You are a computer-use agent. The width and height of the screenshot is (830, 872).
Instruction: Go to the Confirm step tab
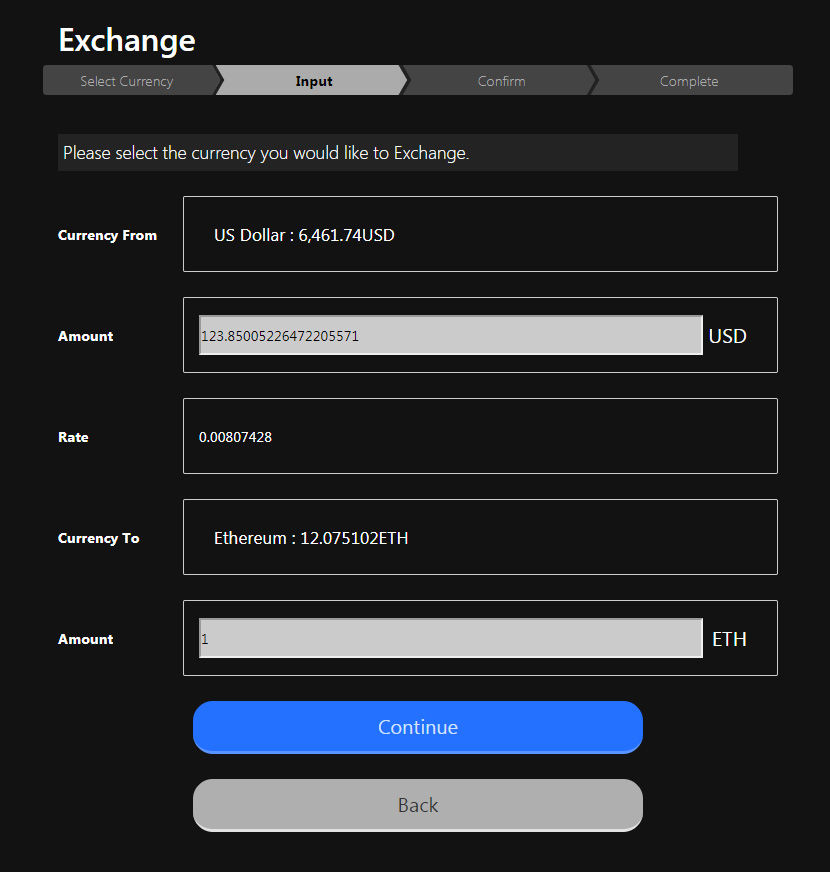click(501, 81)
